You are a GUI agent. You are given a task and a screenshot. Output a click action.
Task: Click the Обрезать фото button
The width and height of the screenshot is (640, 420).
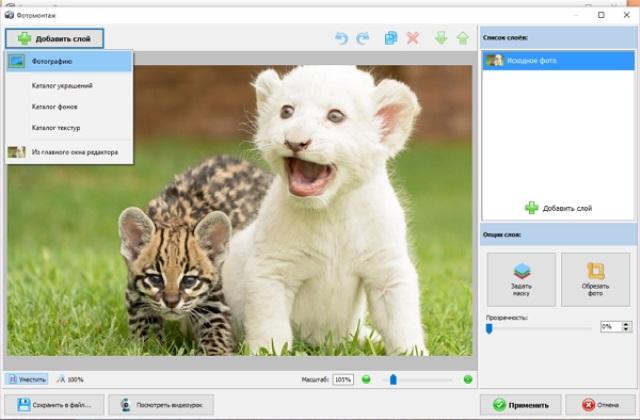pyautogui.click(x=595, y=280)
